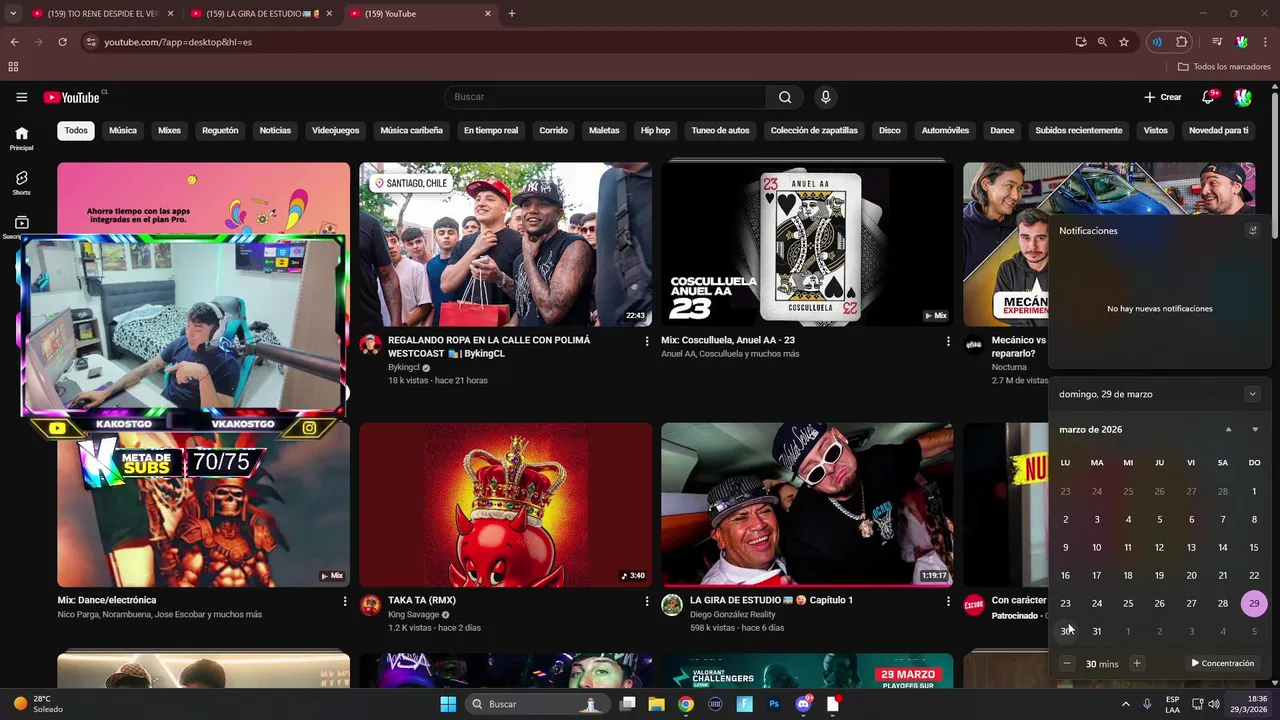Open the Chrome apps grid icon

point(13,67)
